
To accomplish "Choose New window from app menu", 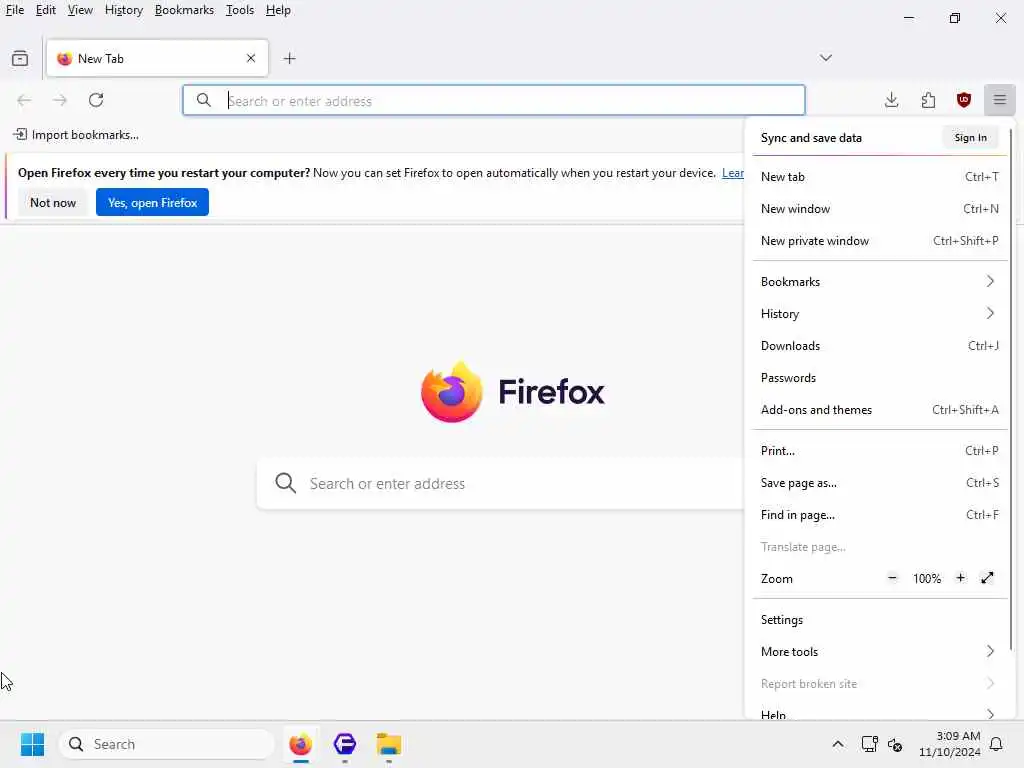I will tap(880, 209).
